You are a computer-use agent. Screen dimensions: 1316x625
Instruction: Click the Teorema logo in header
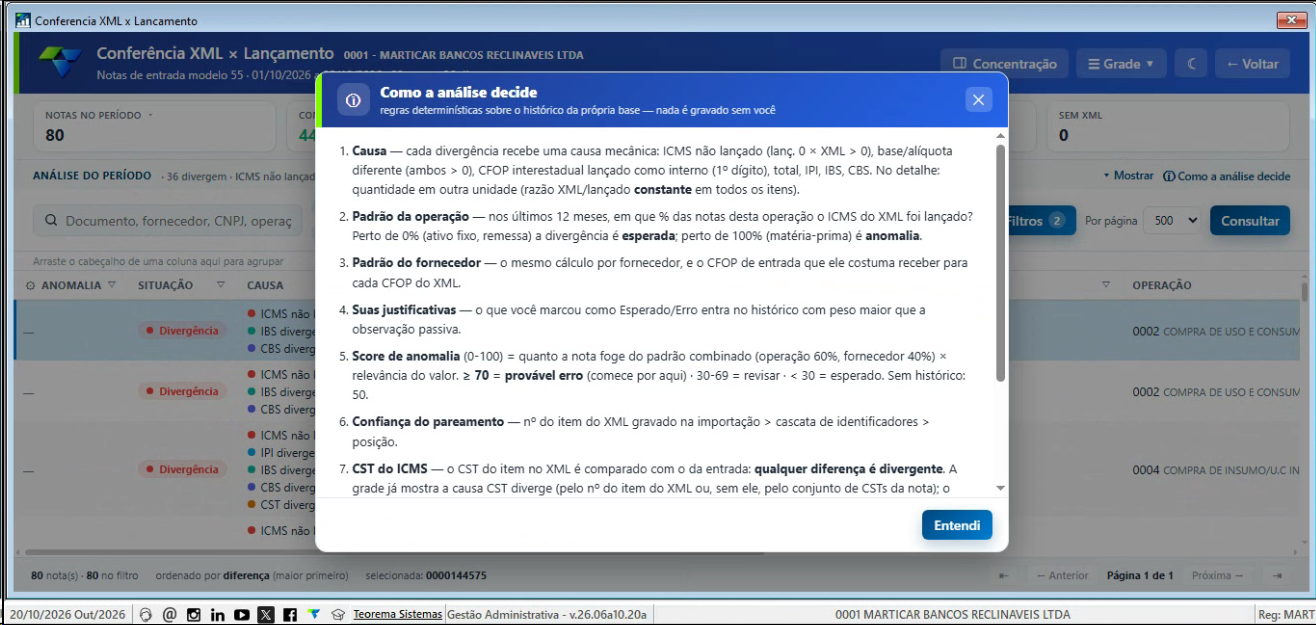pos(61,62)
